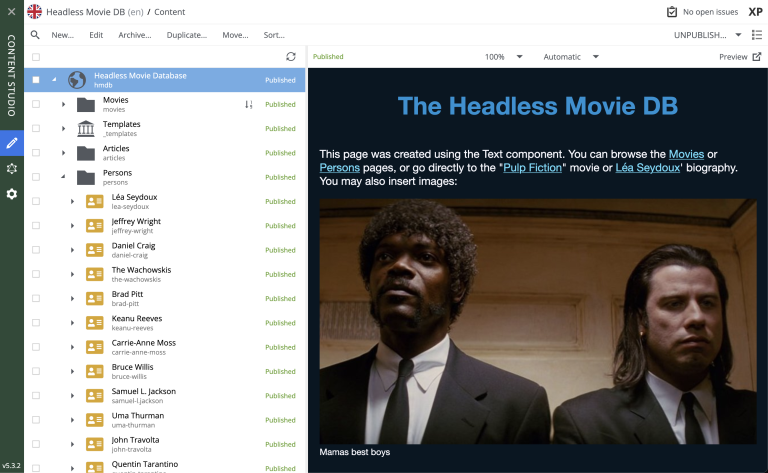Click Archive... in the toolbar

(135, 35)
